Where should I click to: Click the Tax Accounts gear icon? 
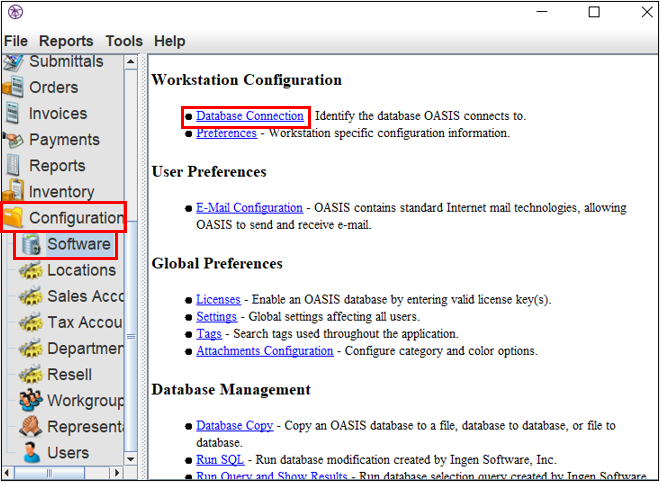coord(31,323)
